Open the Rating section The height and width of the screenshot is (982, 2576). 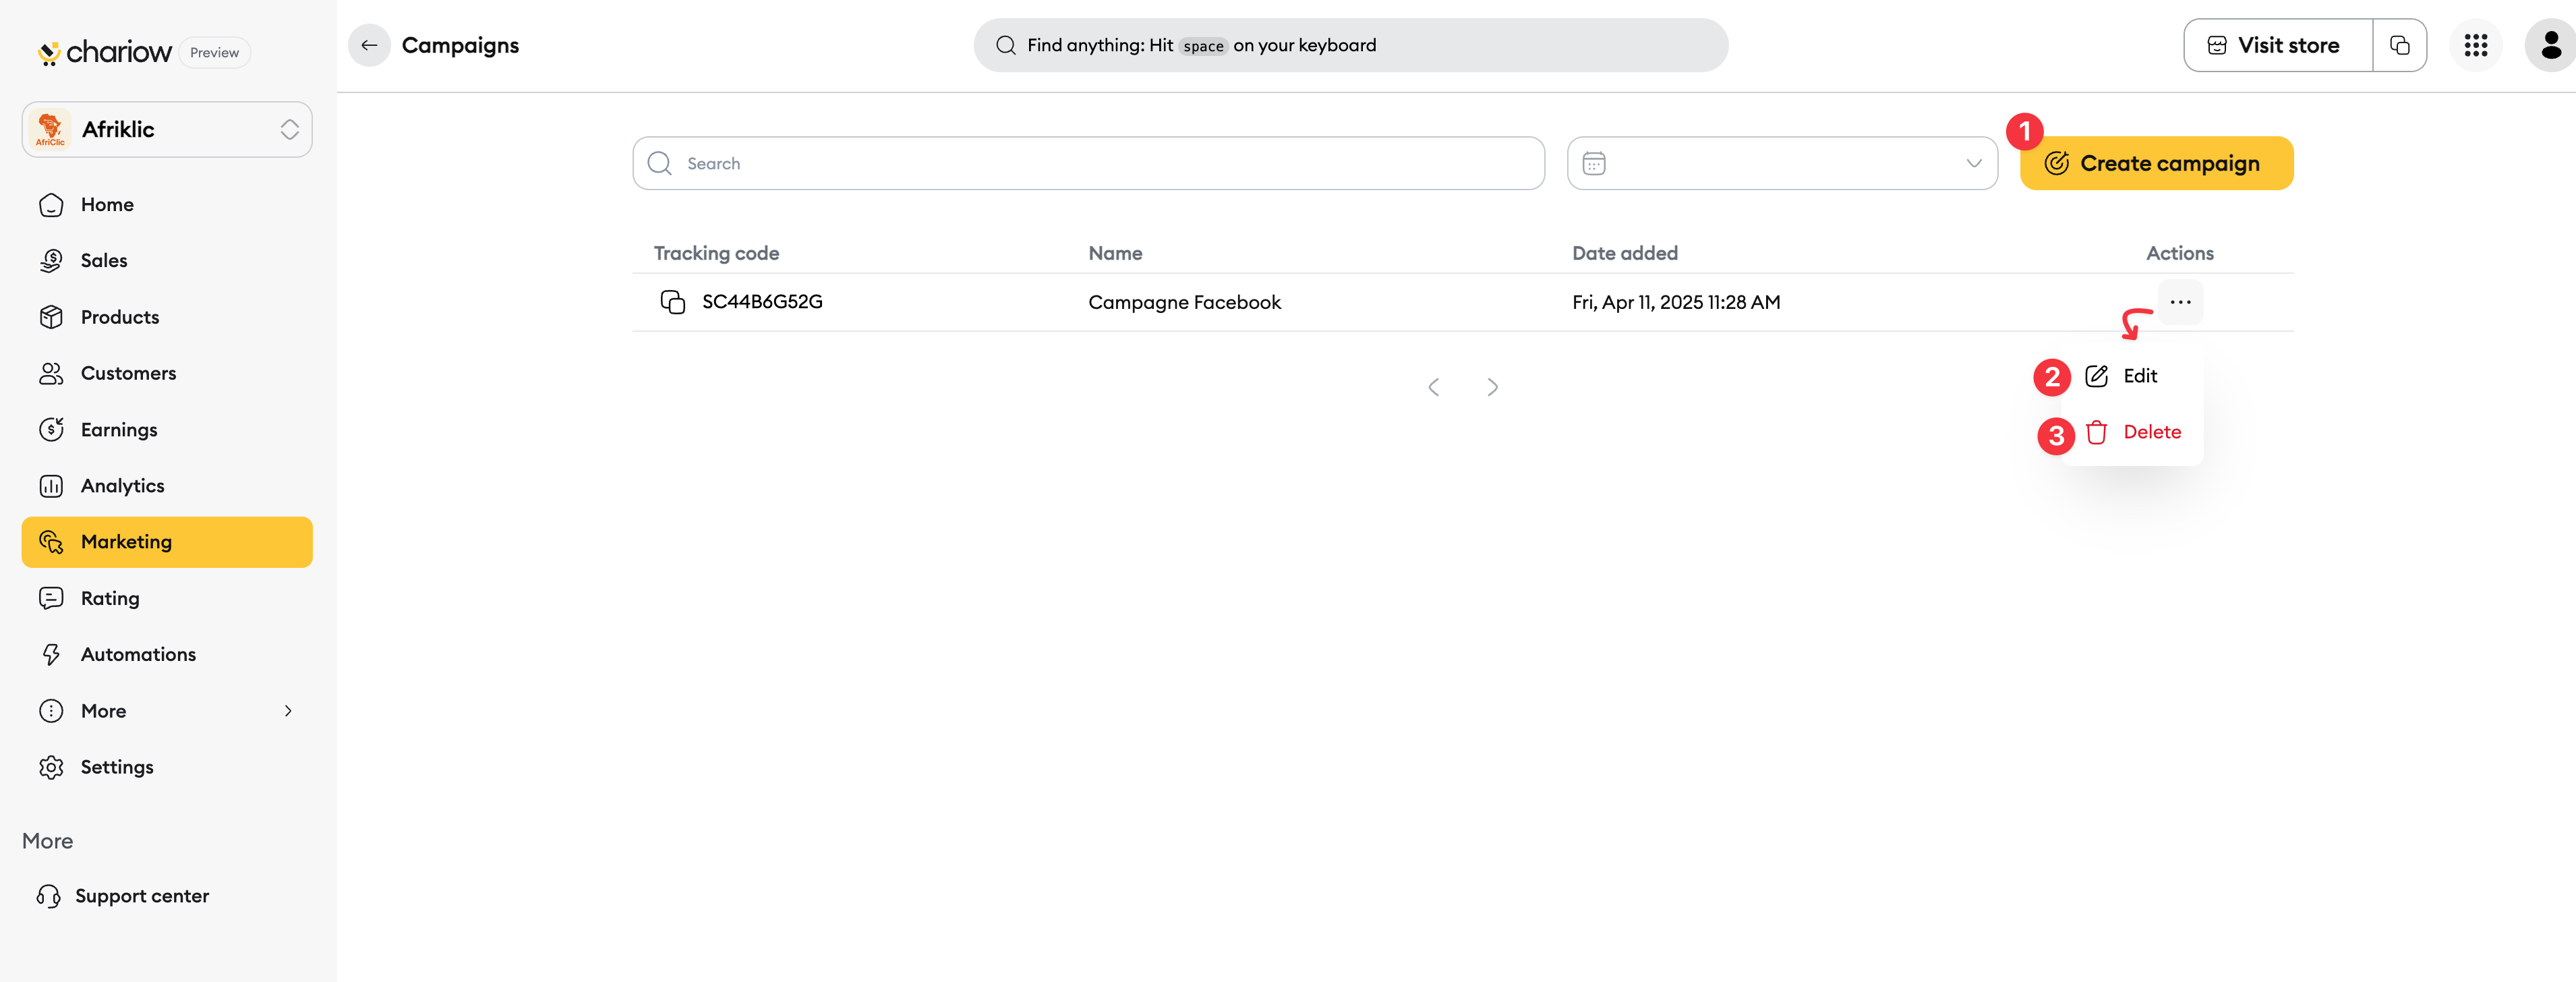167,598
